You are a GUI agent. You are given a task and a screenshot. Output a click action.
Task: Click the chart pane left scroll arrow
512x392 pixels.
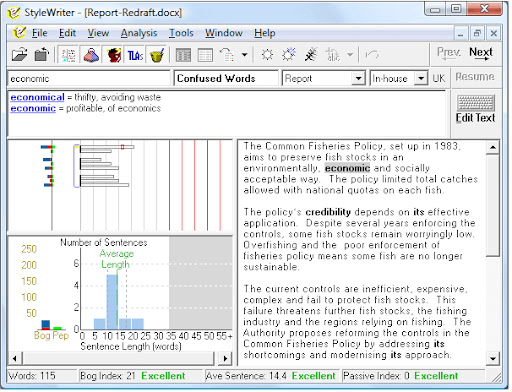coord(15,359)
